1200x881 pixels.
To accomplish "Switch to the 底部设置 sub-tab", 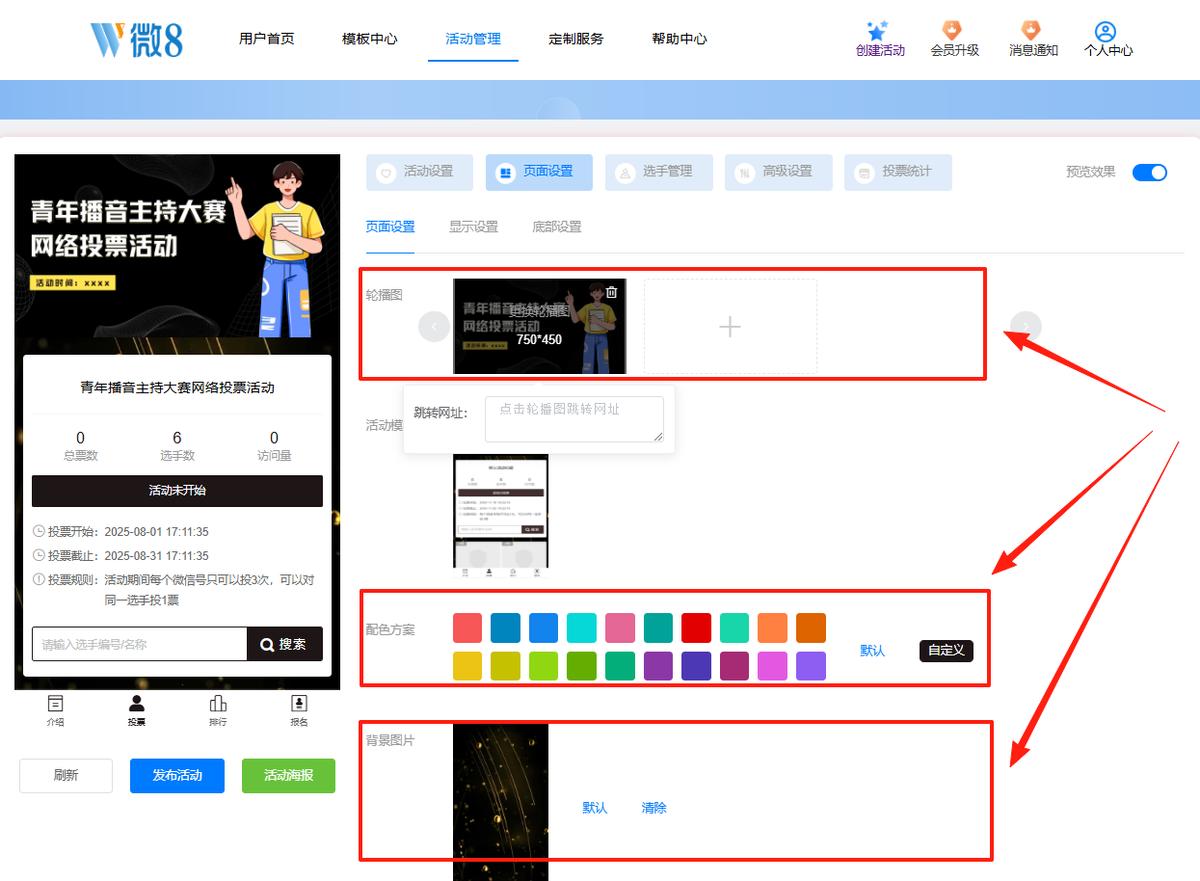I will coord(557,227).
